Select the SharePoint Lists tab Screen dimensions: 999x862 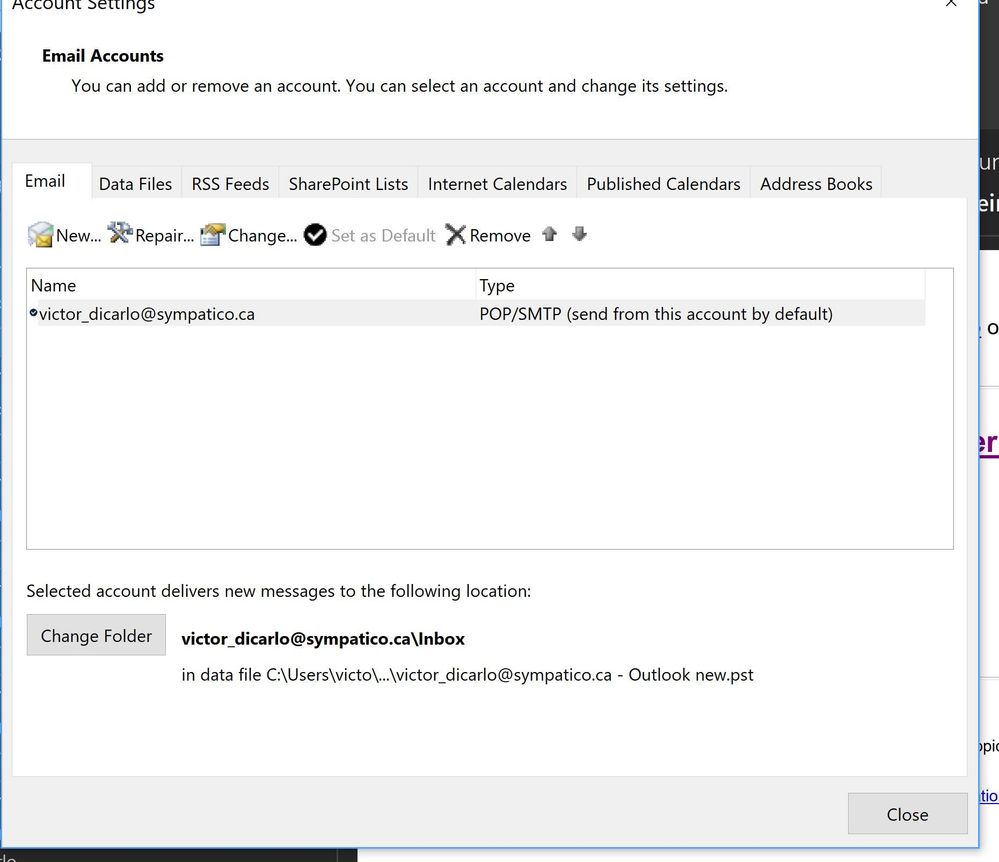point(347,183)
